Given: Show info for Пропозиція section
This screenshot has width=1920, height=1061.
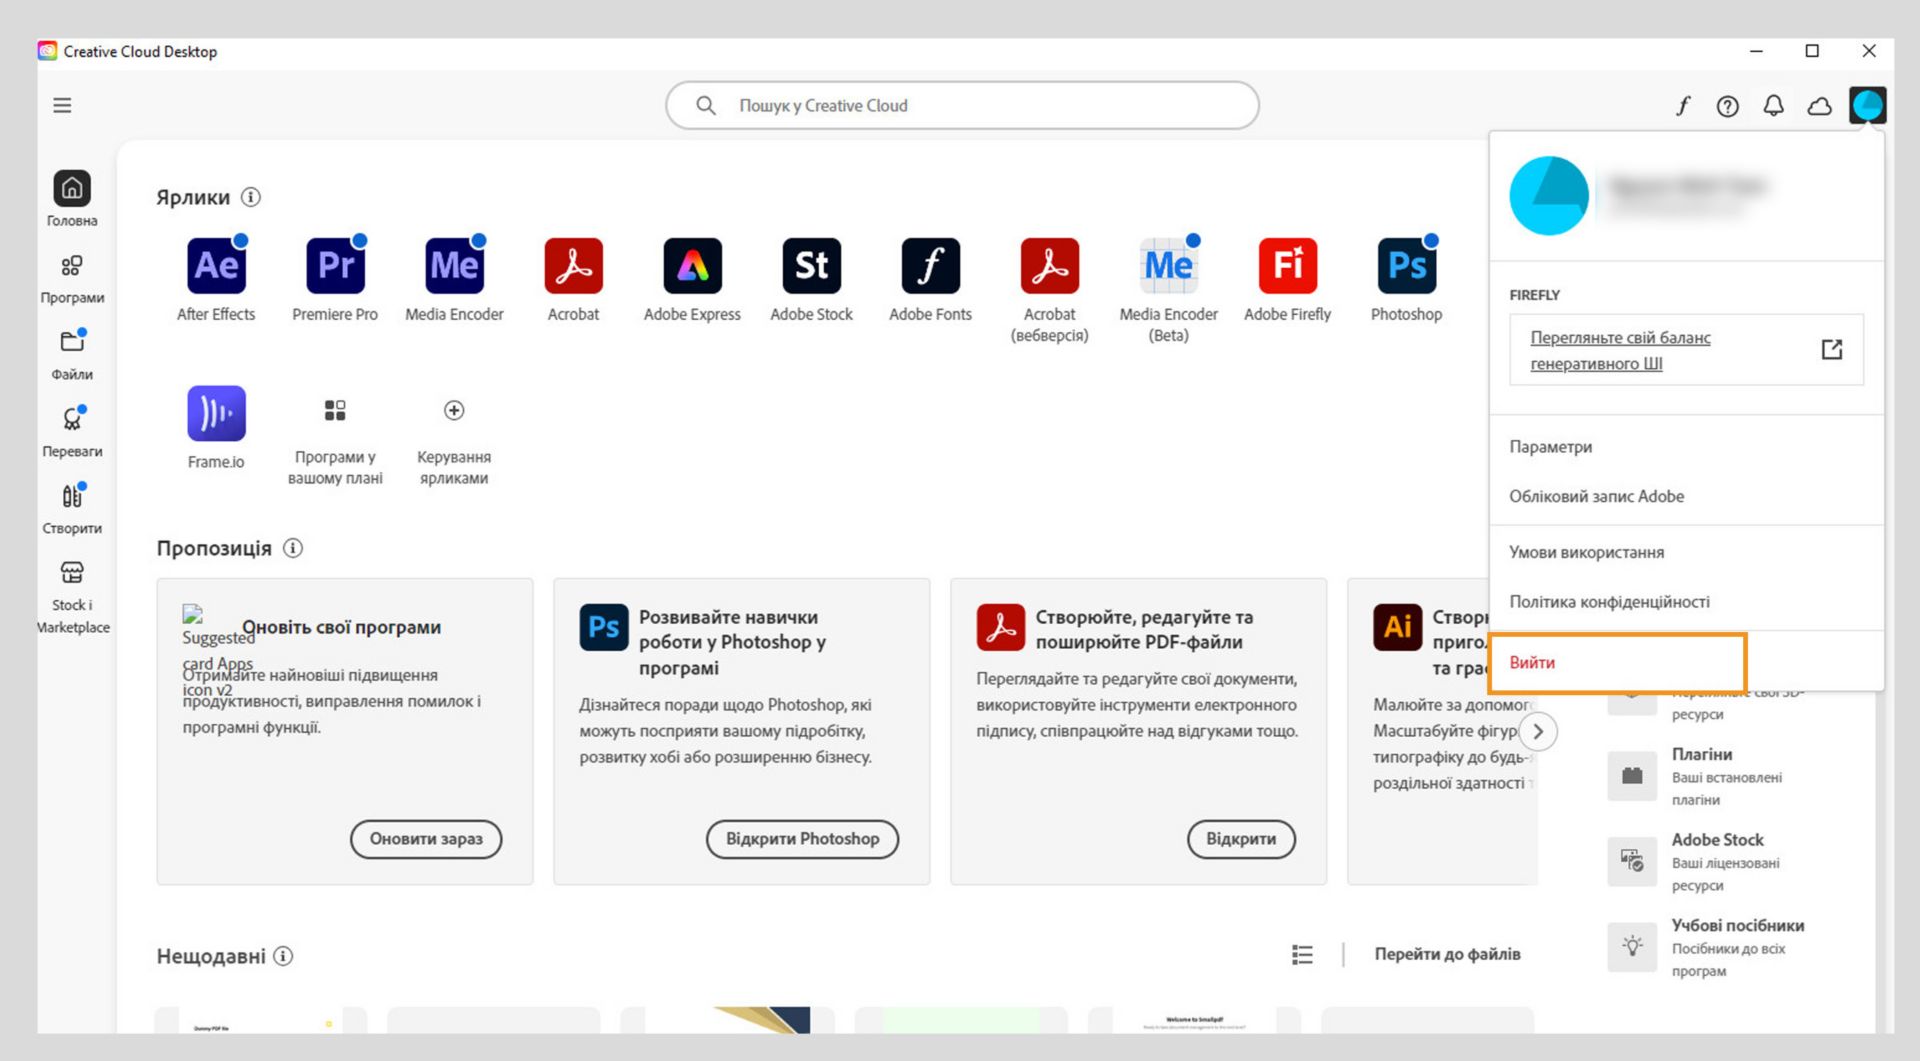Looking at the screenshot, I should click(x=293, y=548).
